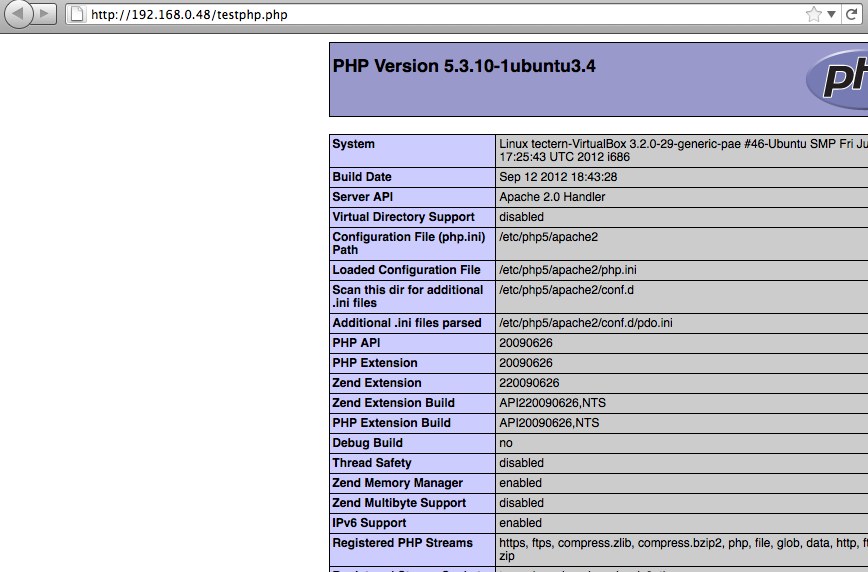
Task: Select the Linux tectern-VirtualBox system value
Action: 684,151
